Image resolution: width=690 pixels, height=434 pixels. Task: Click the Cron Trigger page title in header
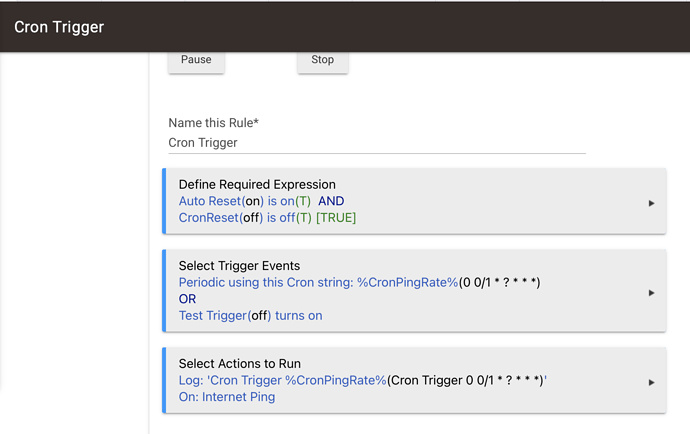(x=59, y=27)
